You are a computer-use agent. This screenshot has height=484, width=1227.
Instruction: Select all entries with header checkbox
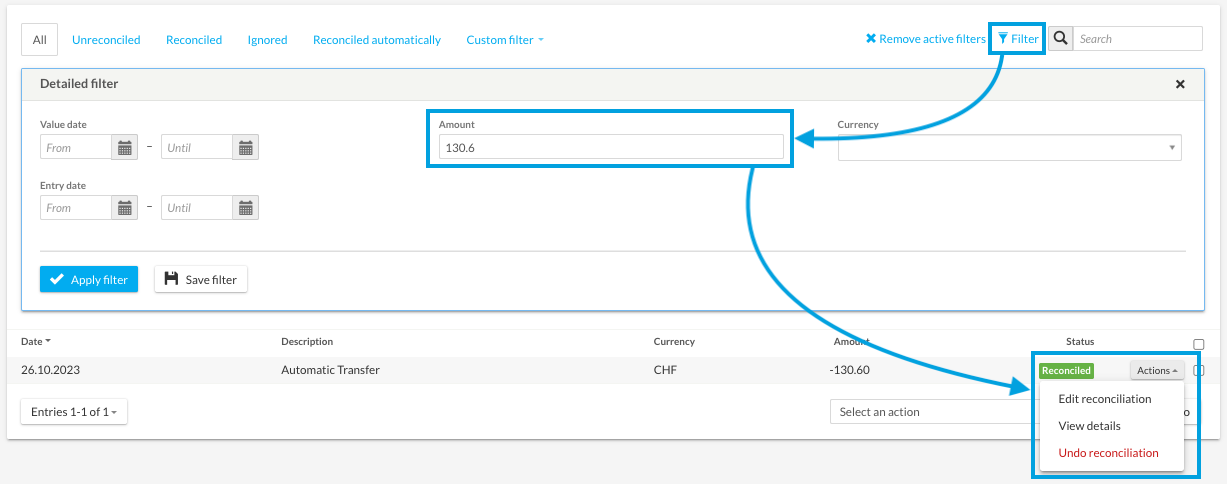tap(1199, 344)
